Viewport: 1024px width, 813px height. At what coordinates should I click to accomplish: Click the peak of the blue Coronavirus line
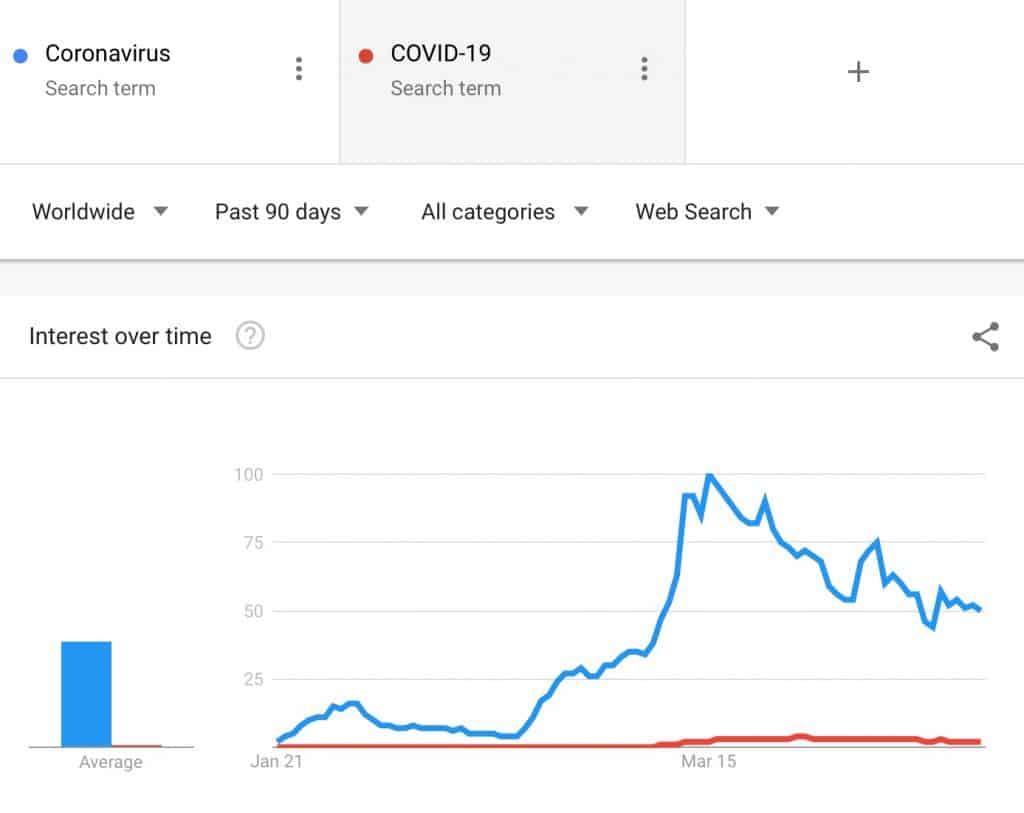709,476
